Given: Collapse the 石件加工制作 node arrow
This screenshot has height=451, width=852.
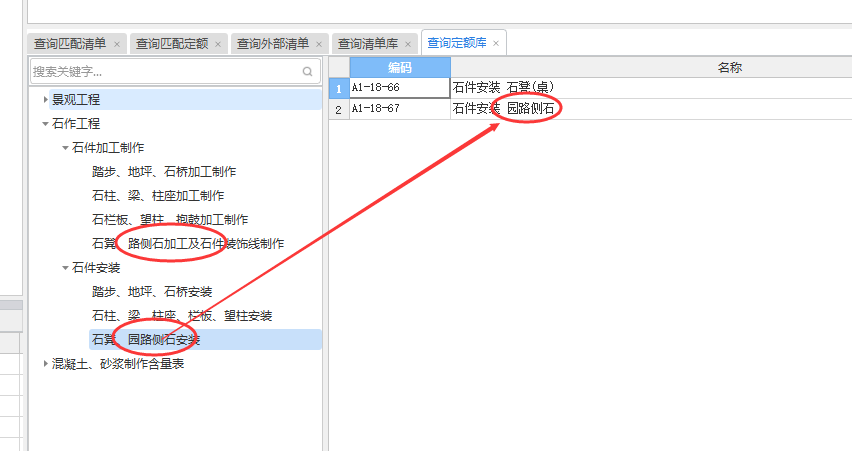Looking at the screenshot, I should coord(65,148).
